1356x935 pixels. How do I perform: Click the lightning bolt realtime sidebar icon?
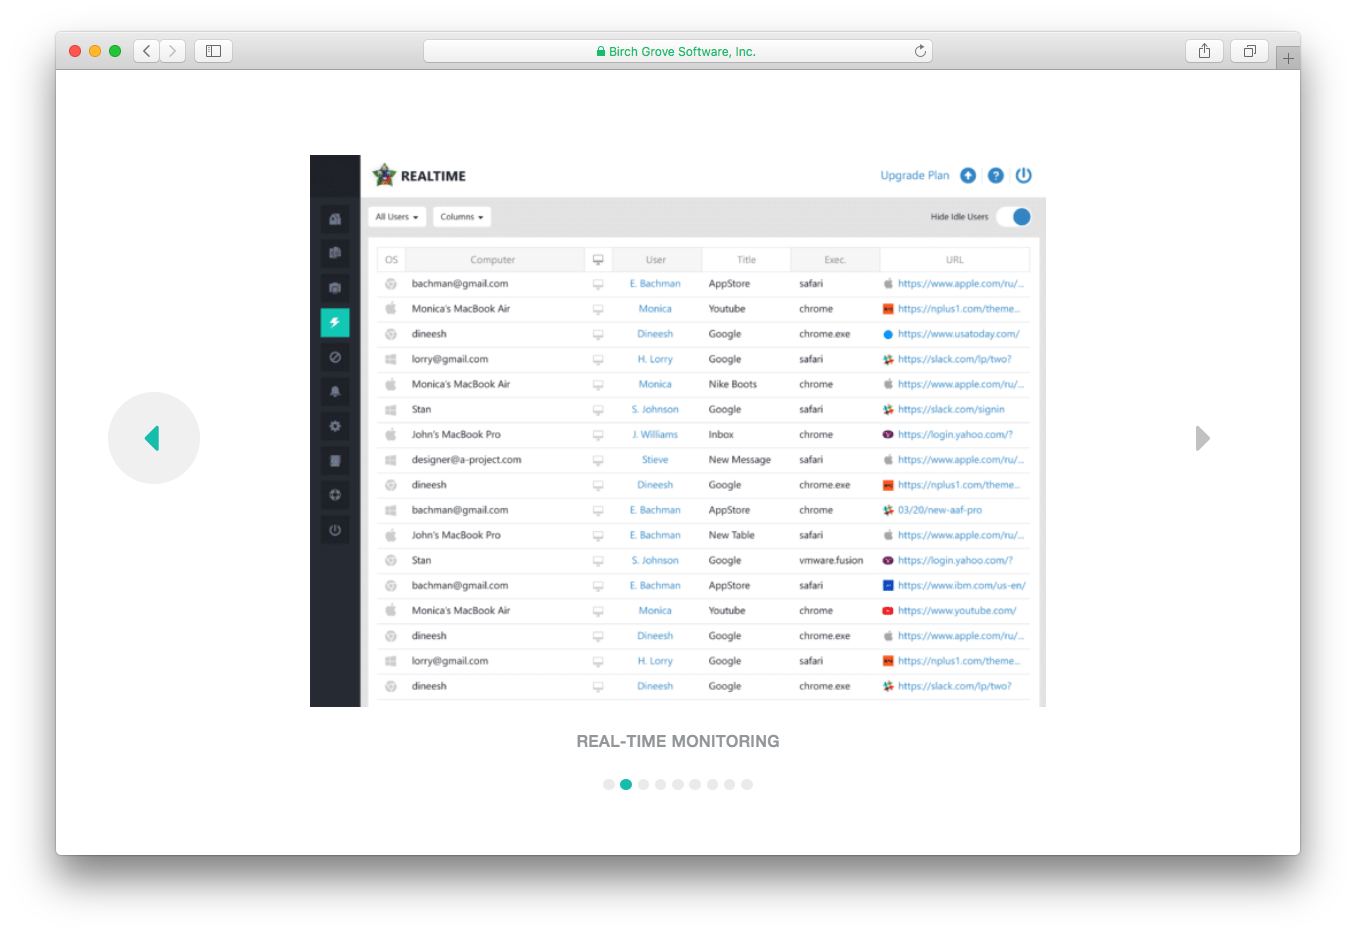tap(335, 322)
